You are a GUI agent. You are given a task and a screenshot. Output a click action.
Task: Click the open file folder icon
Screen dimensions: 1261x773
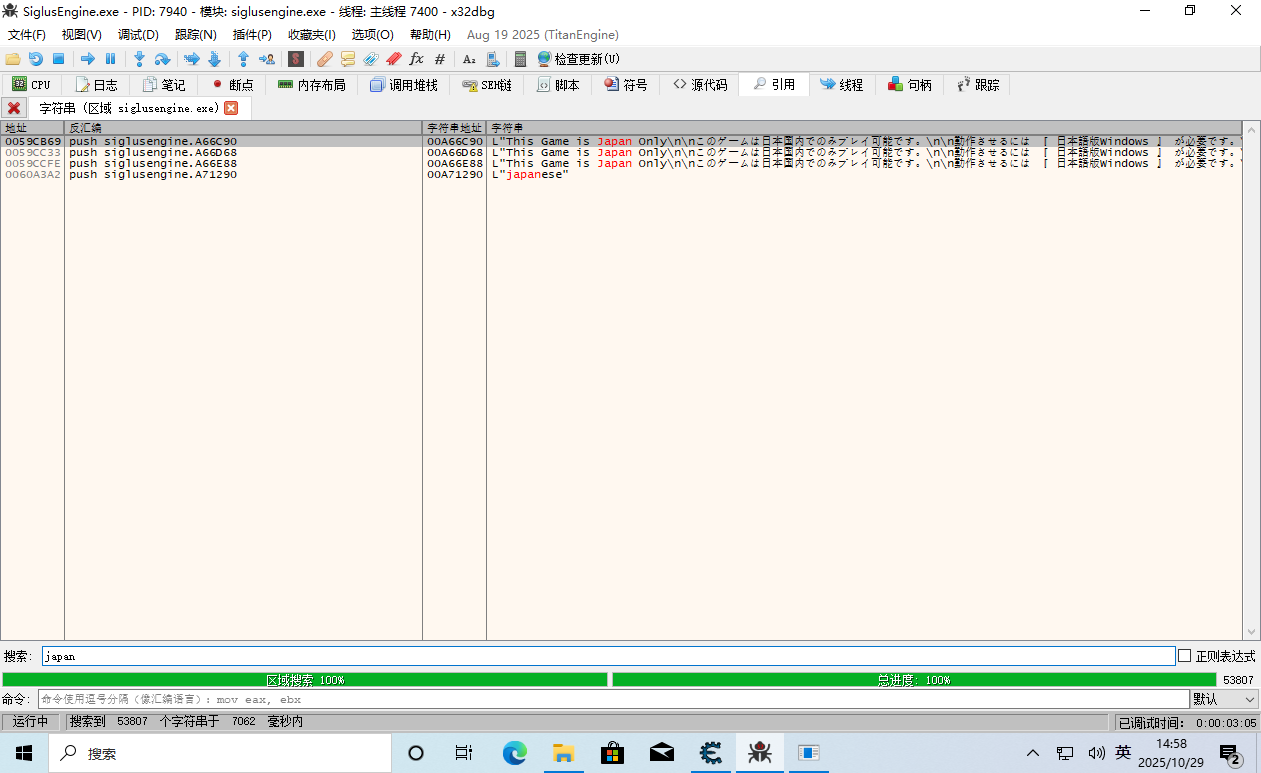tap(13, 59)
